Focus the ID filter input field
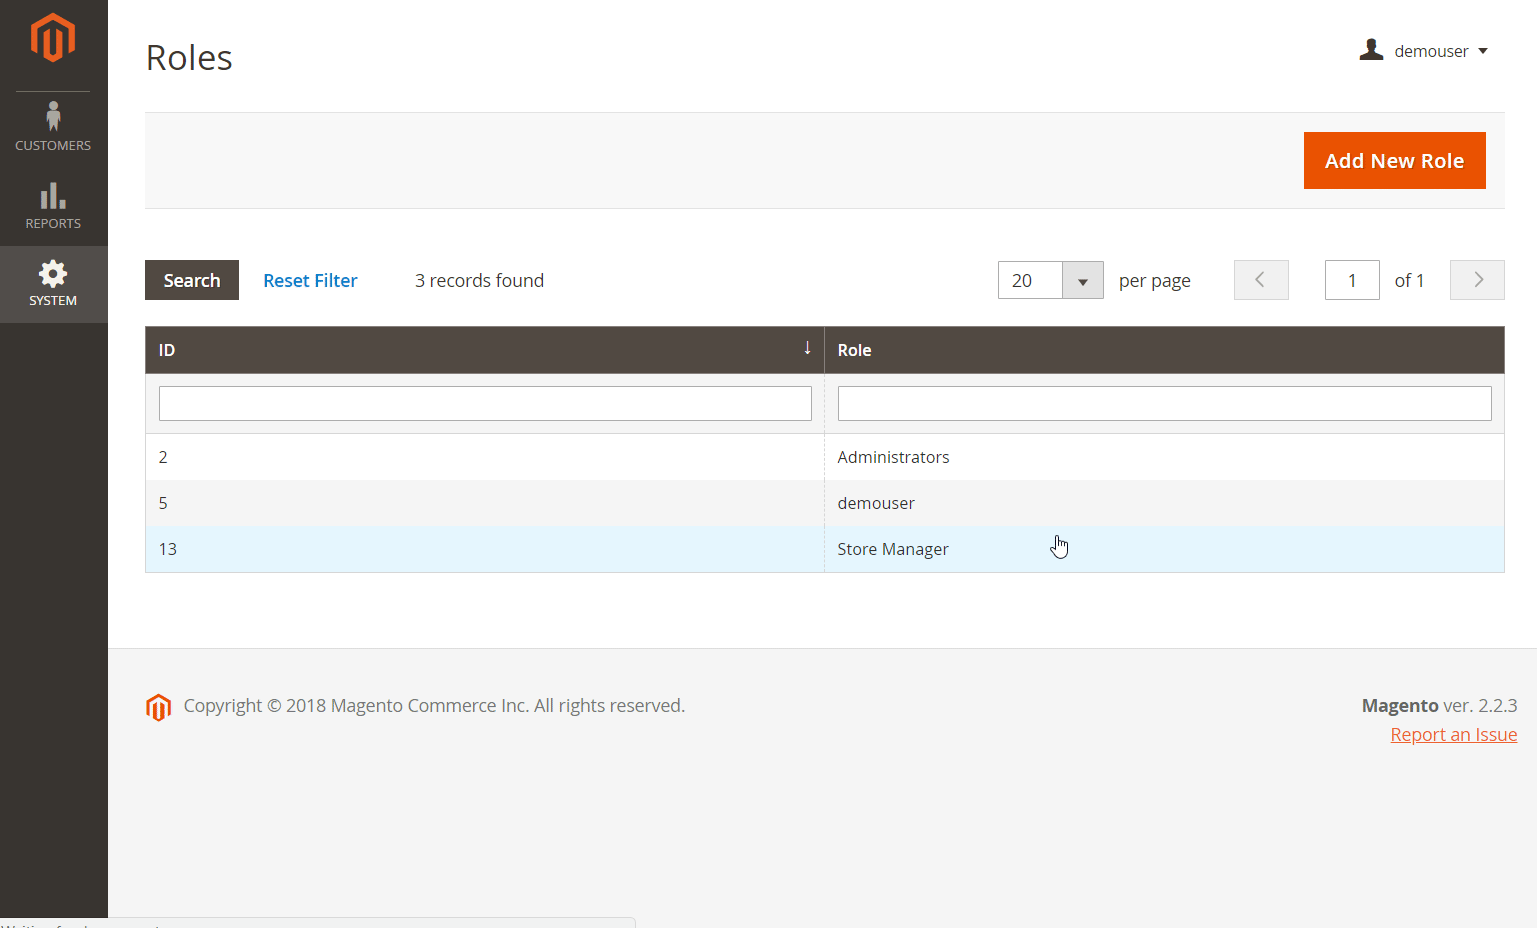This screenshot has height=928, width=1537. coord(485,404)
